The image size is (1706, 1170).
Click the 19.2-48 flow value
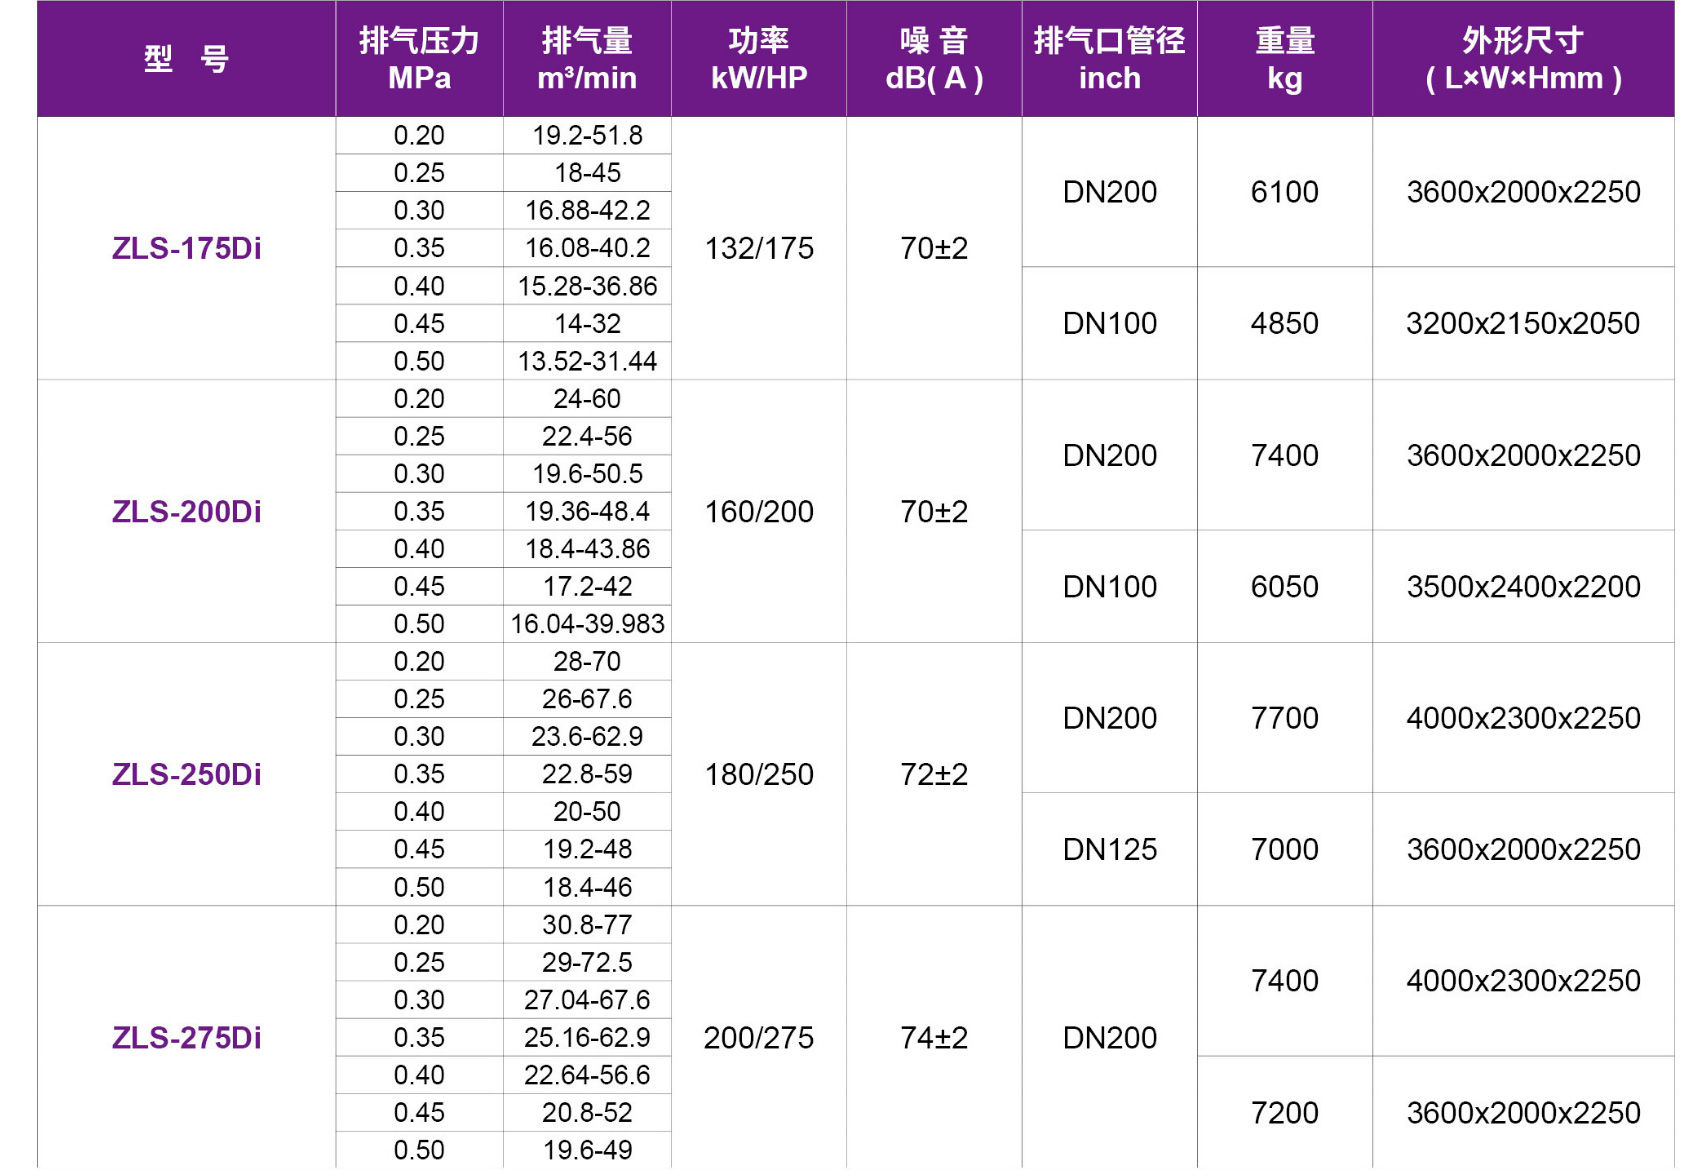coord(587,849)
